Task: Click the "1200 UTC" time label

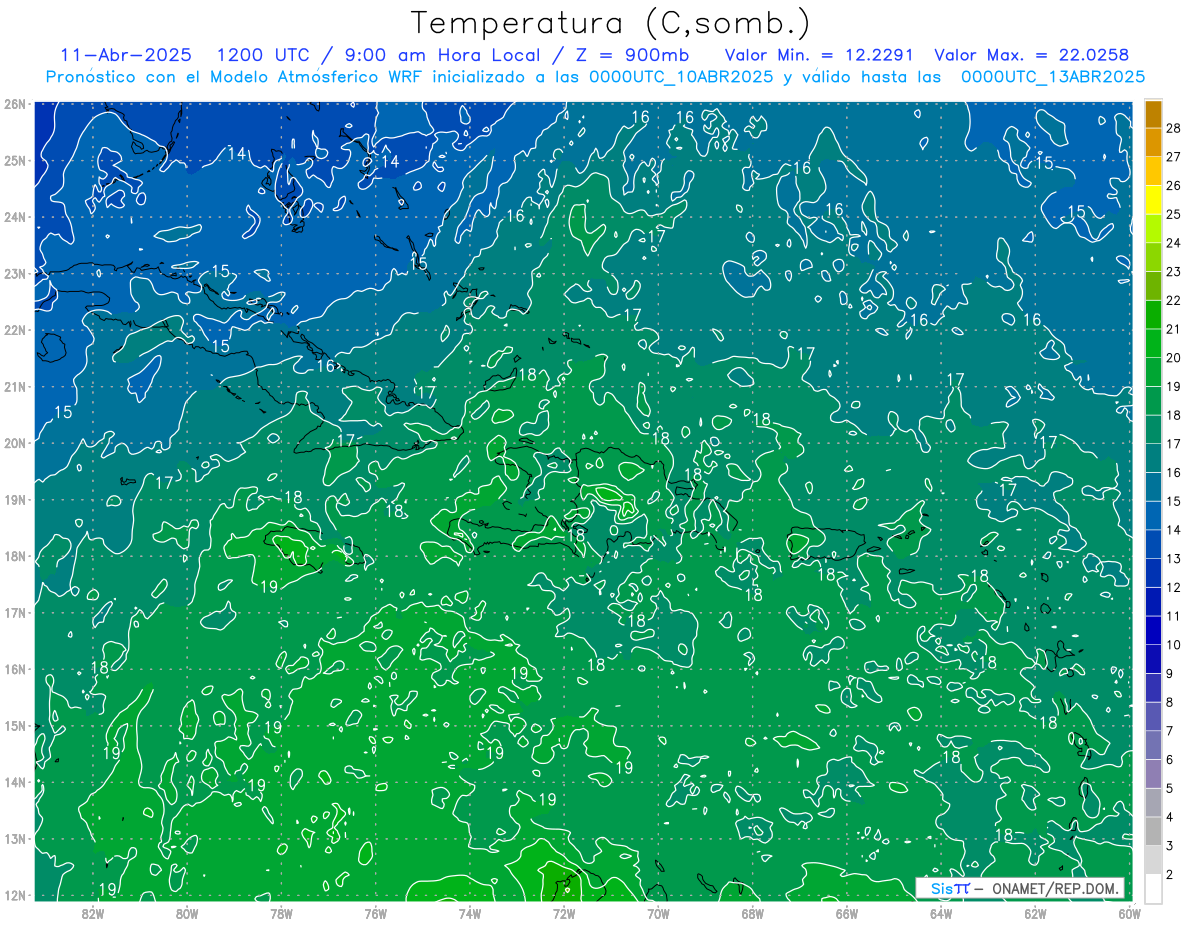Action: (x=263, y=55)
